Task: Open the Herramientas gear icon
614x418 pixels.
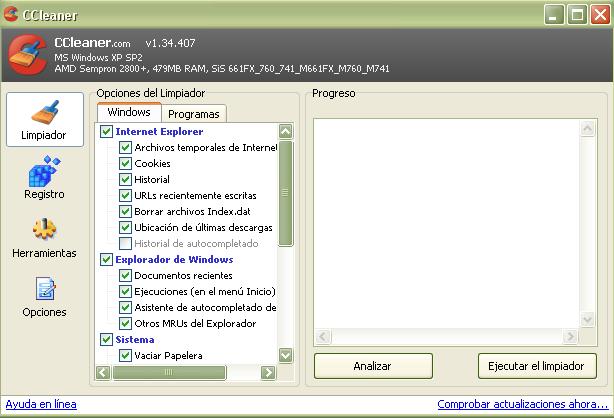Action: [x=44, y=228]
